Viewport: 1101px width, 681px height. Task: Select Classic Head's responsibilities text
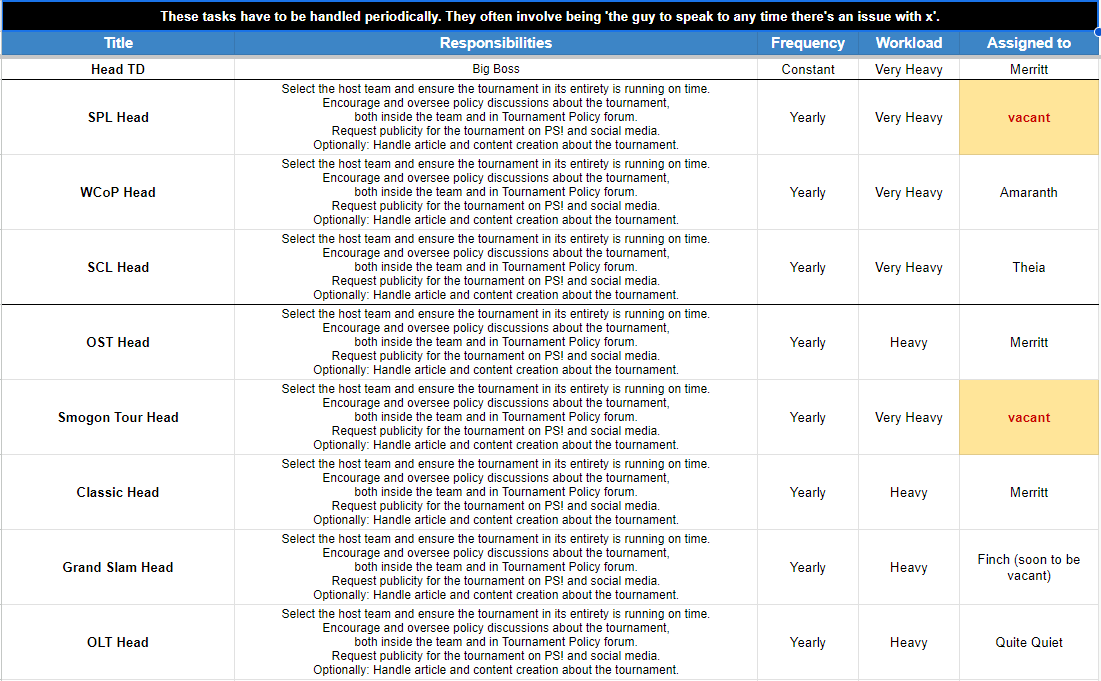(x=496, y=493)
